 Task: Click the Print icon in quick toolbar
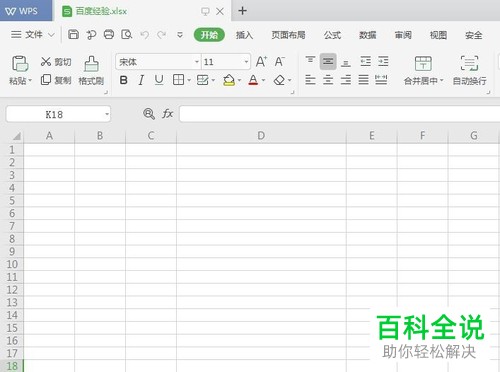pos(109,34)
